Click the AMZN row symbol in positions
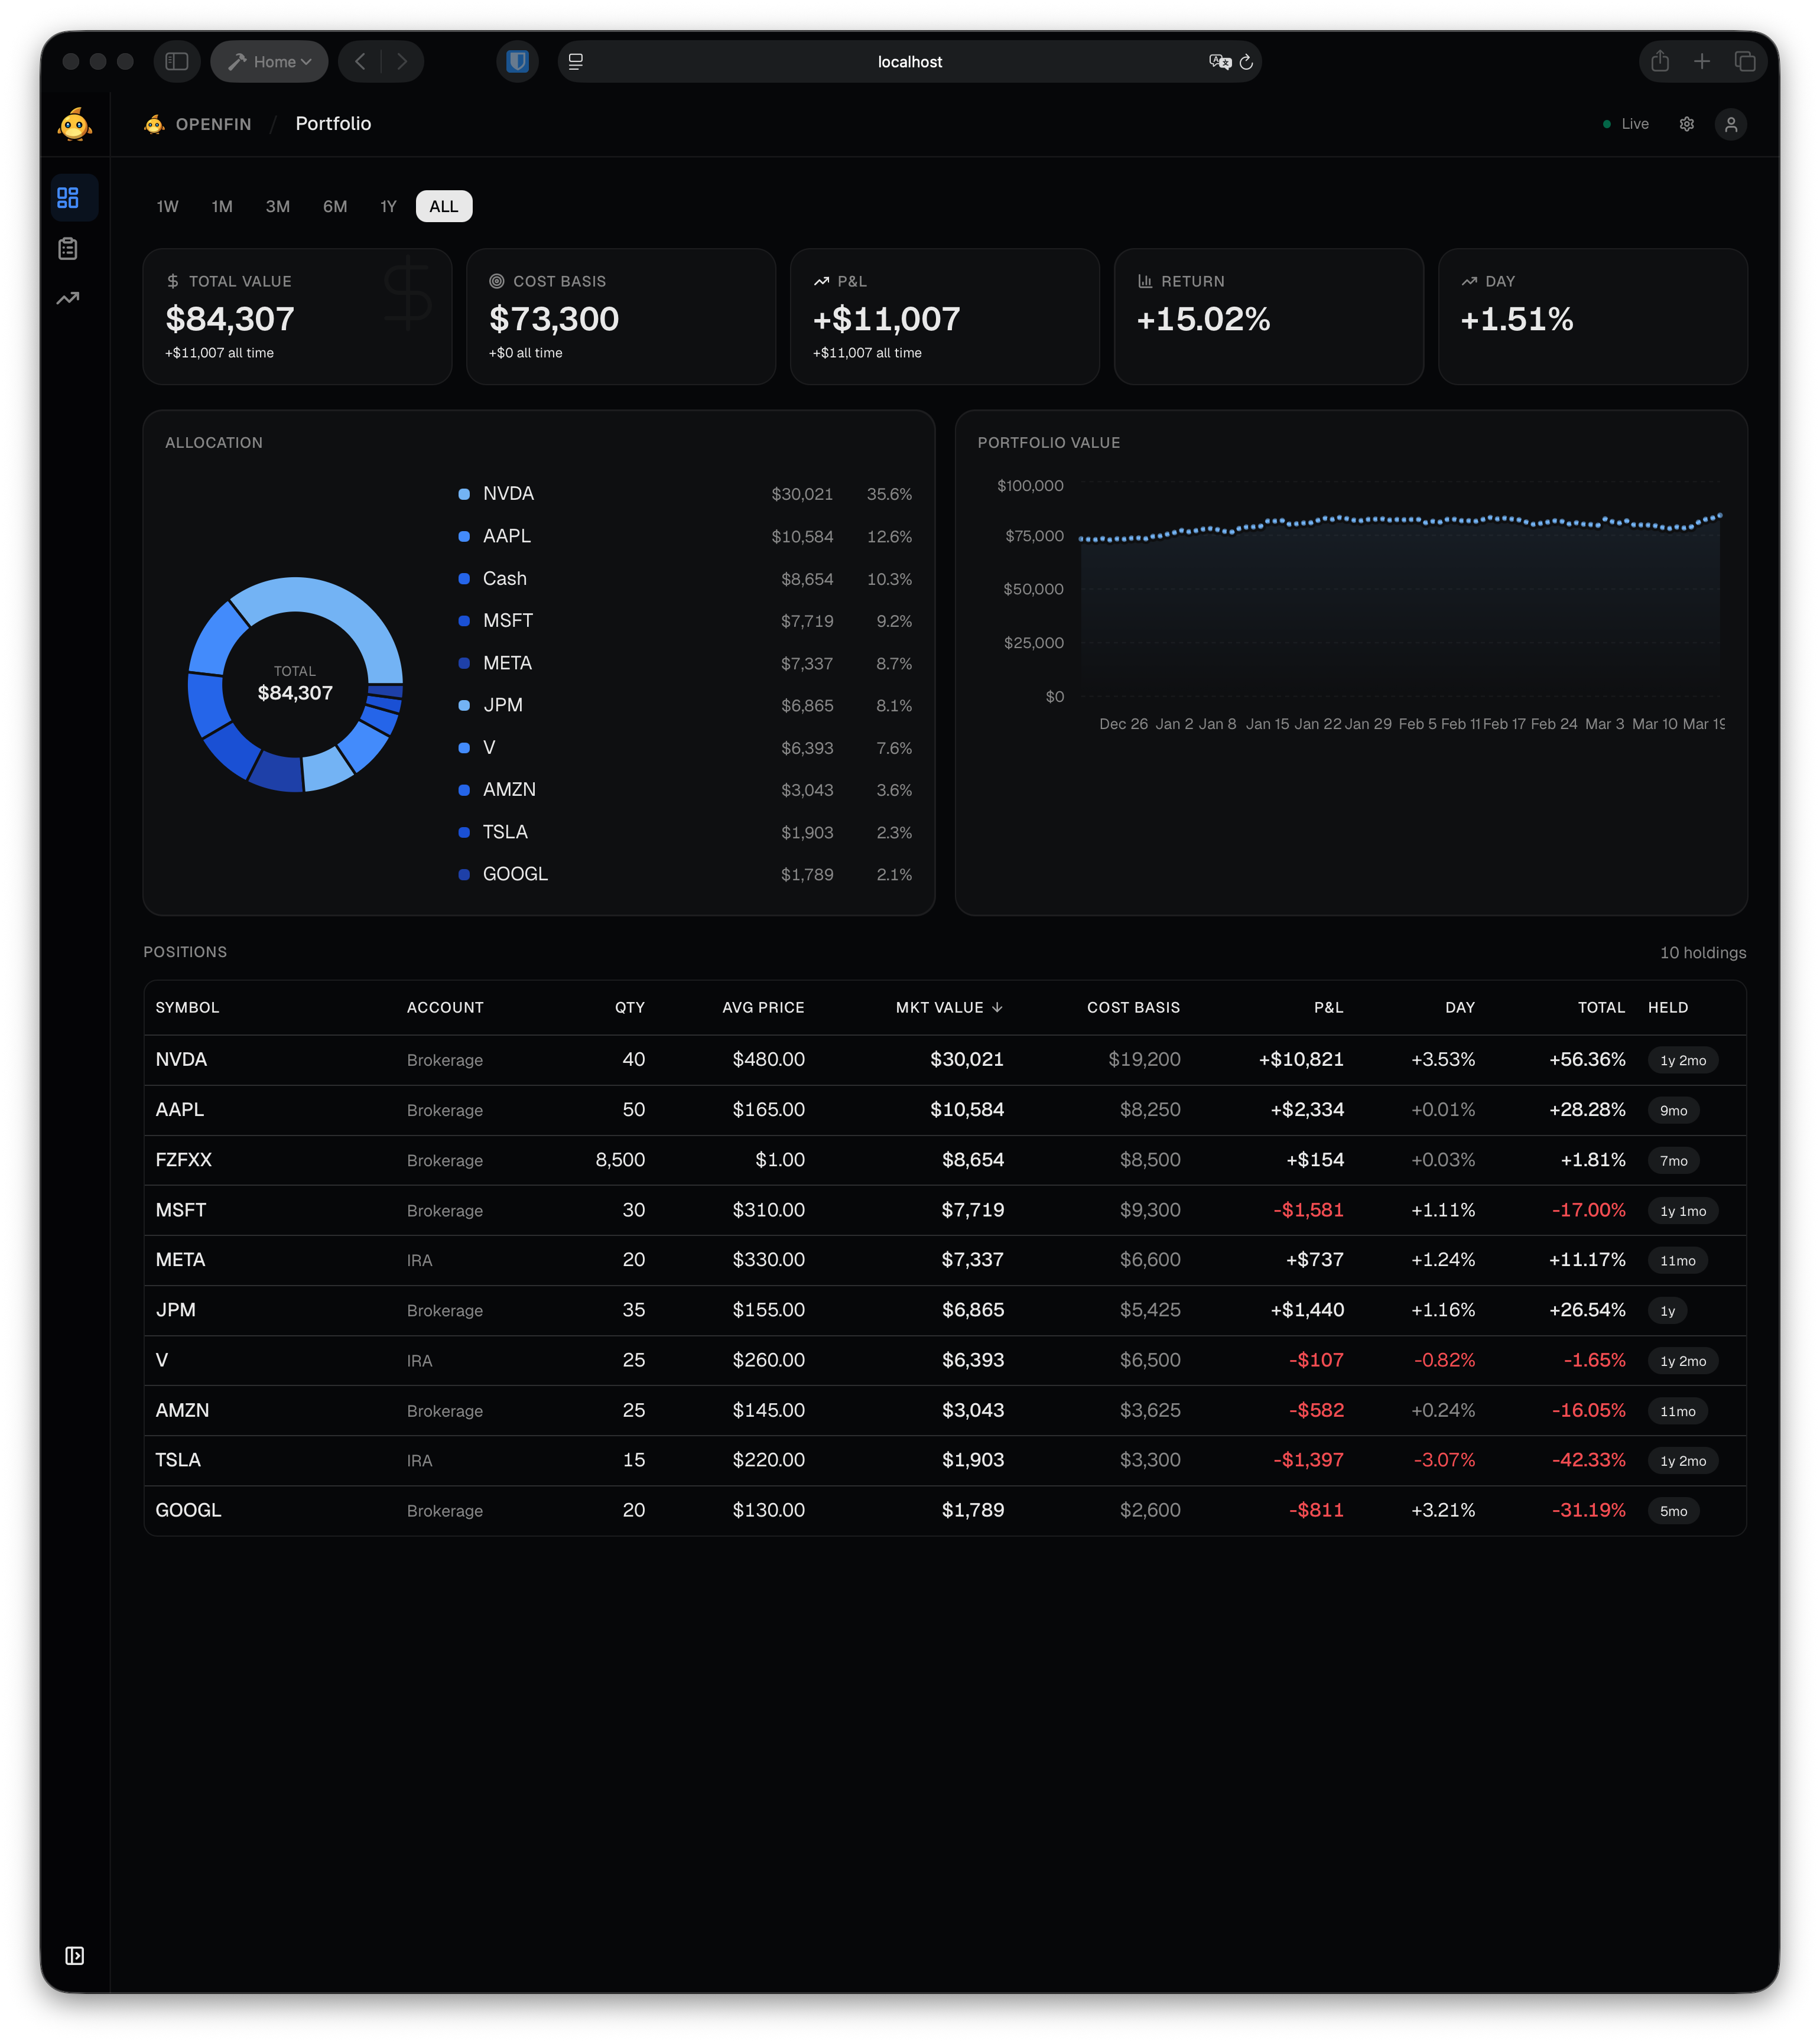The image size is (1820, 2043). [182, 1410]
